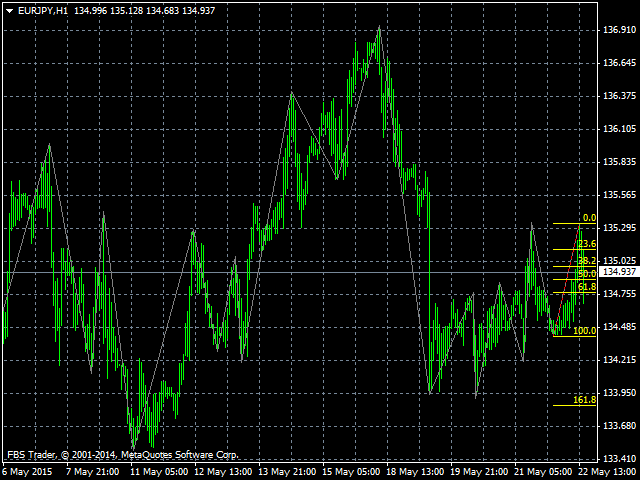640x480 pixels.
Task: Click the Fibonacci 61.8 level label
Action: (x=587, y=287)
